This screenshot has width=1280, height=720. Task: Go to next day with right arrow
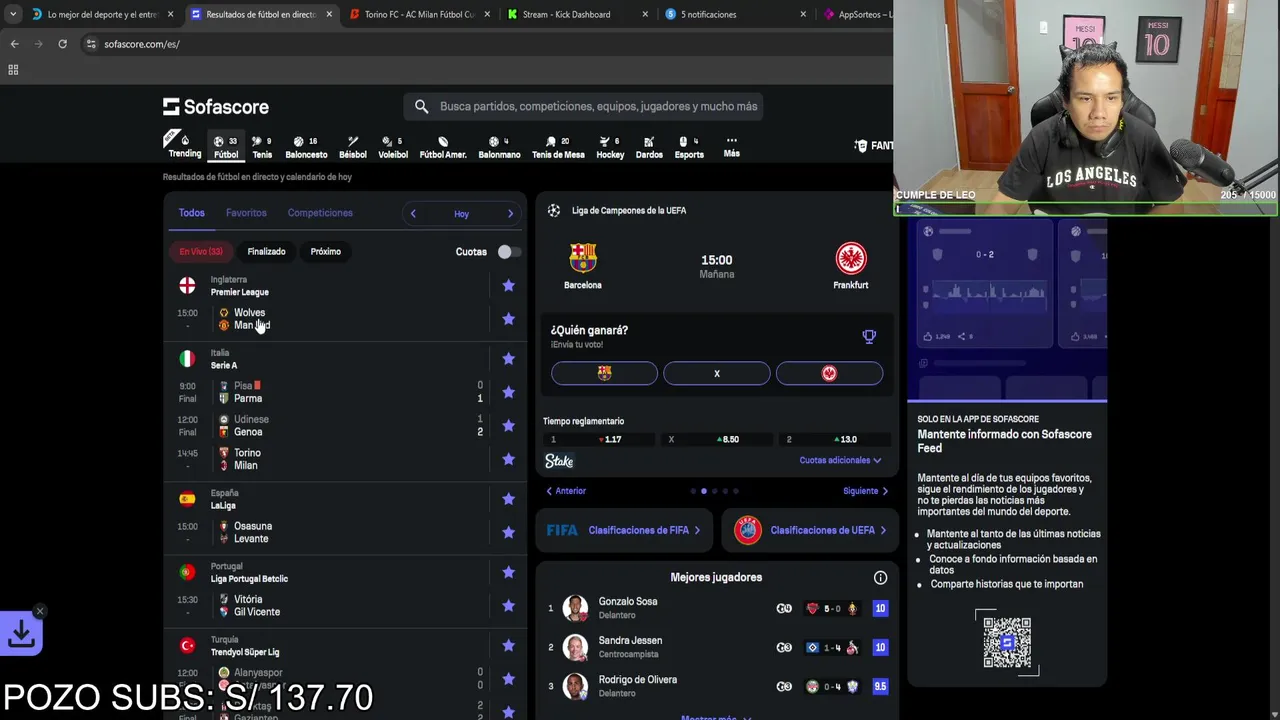[510, 213]
